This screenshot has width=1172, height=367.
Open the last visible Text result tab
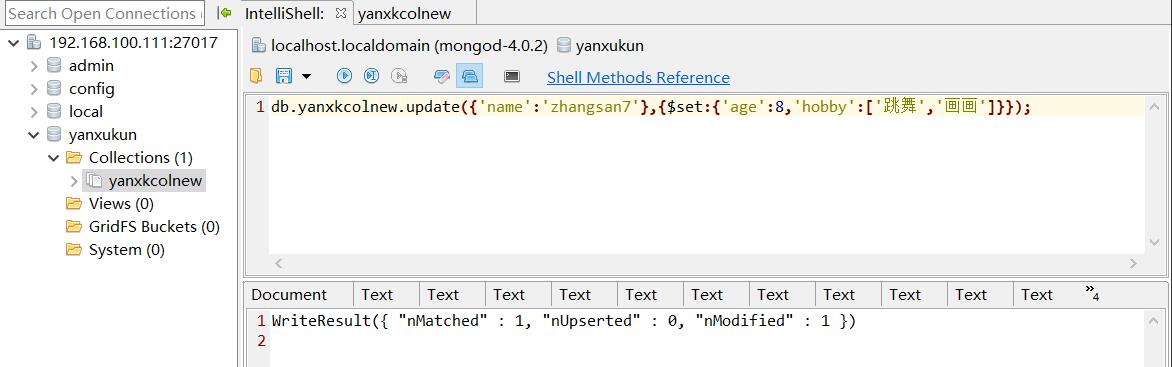click(1037, 294)
